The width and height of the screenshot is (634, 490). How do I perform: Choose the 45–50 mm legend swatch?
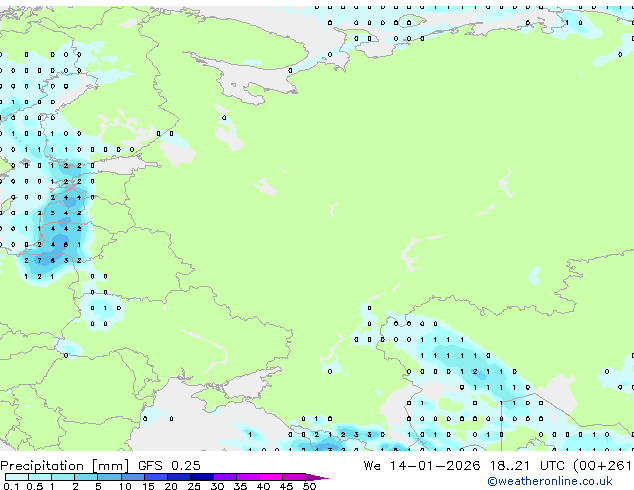click(294, 477)
